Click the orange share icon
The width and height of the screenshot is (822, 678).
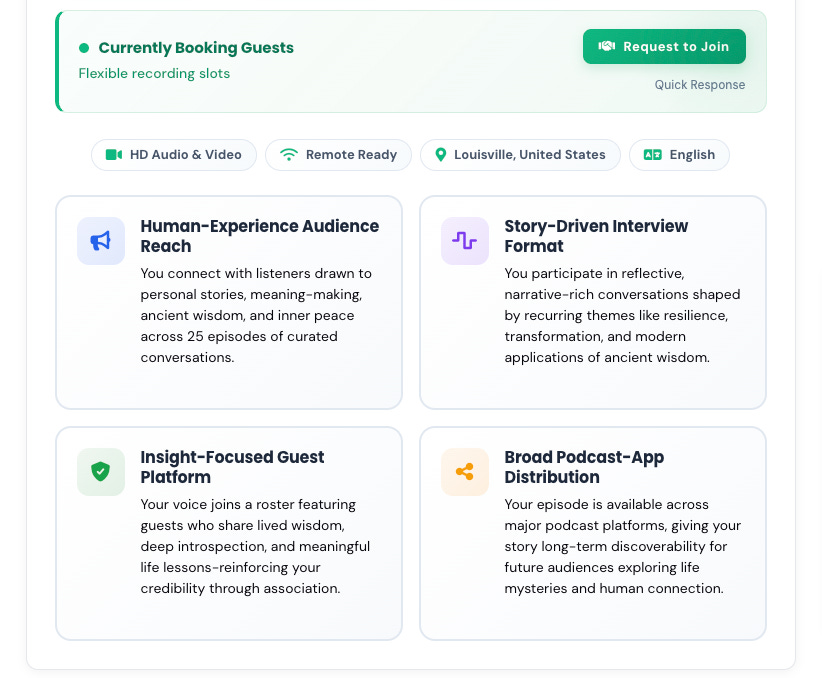tap(464, 471)
